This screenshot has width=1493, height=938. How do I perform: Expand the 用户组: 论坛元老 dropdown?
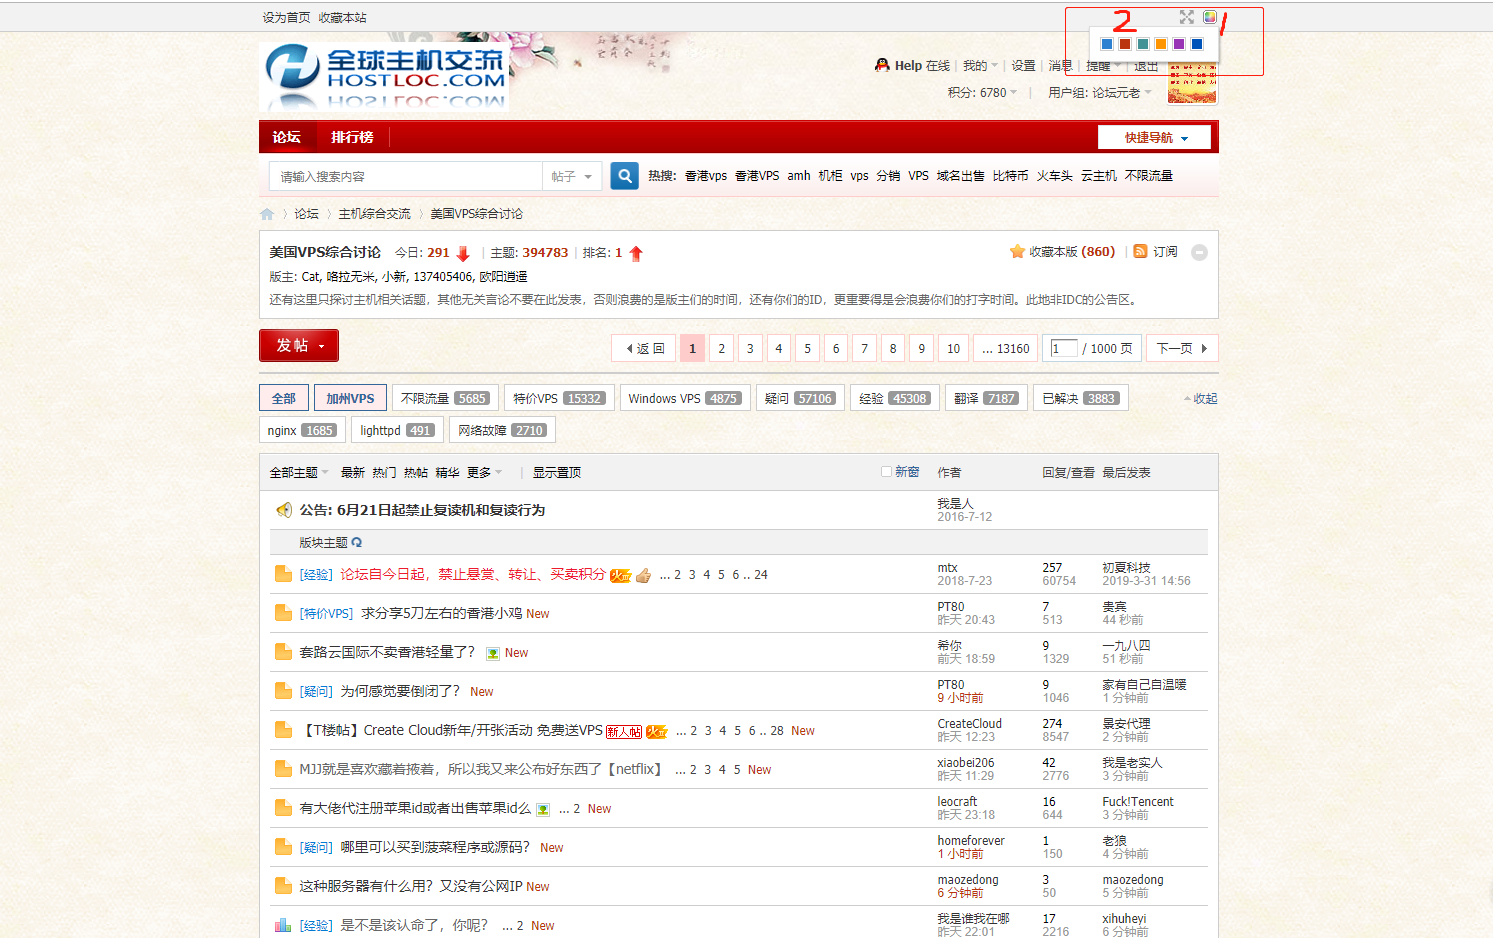[x=1100, y=93]
